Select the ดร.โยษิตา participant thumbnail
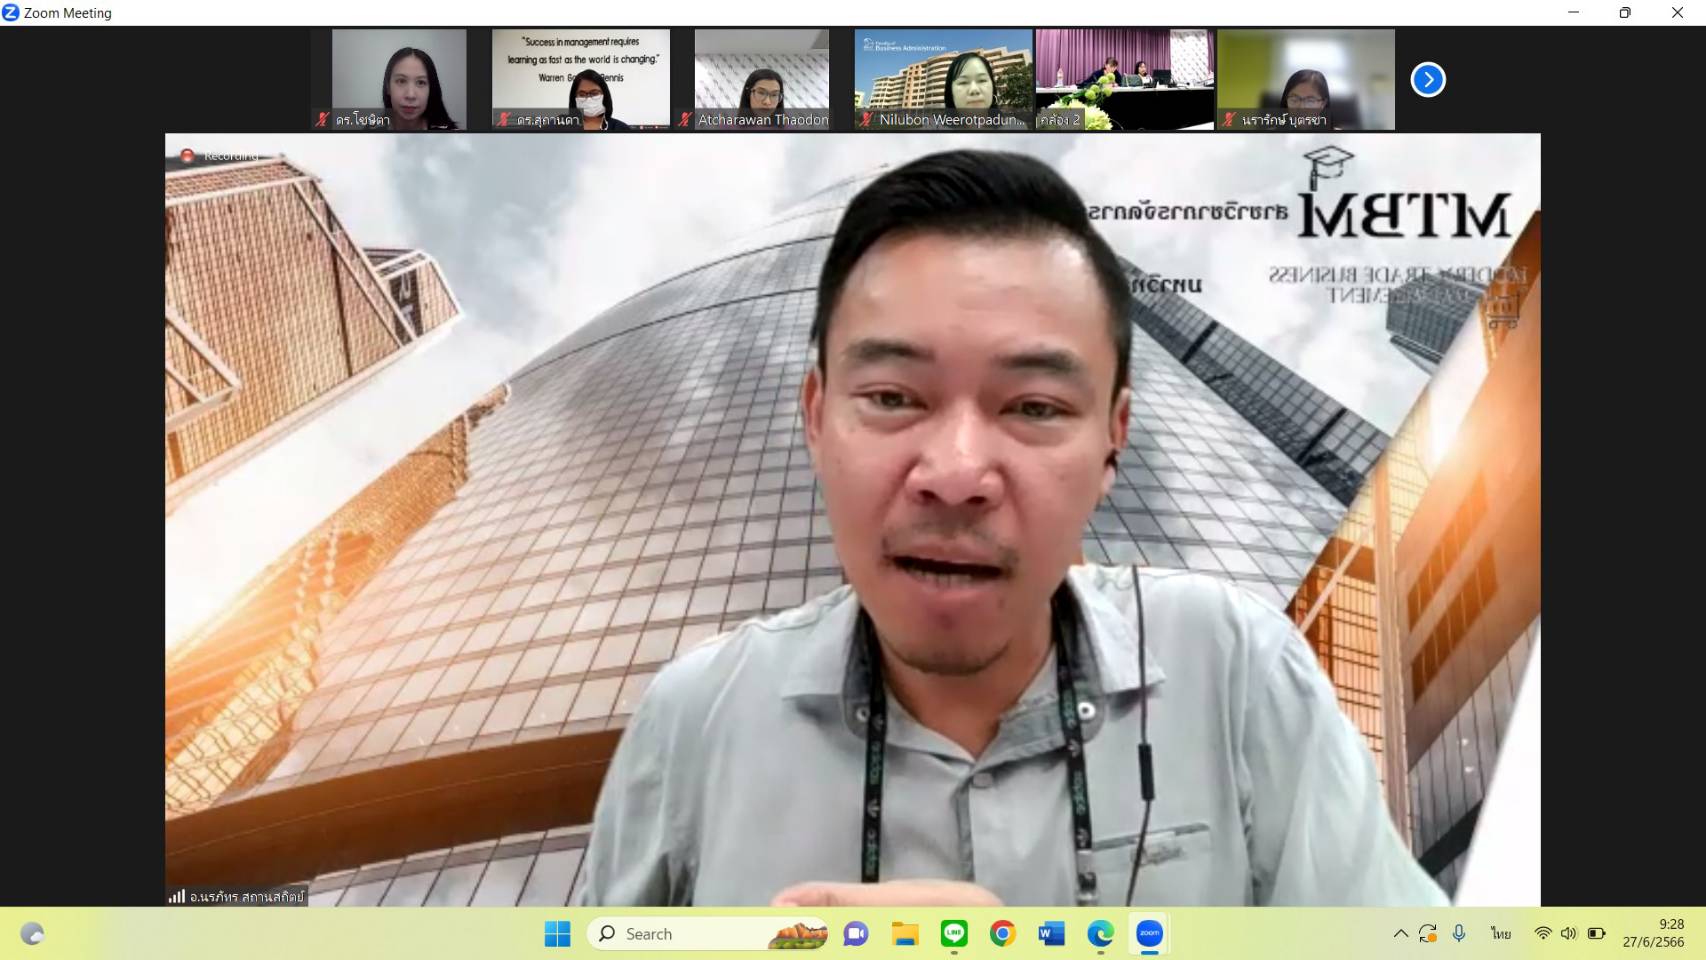Screen dimensions: 1706x960 click(399, 79)
